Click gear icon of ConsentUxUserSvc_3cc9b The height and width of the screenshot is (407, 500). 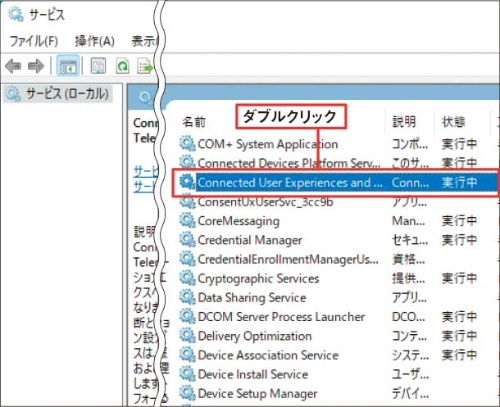pos(187,202)
